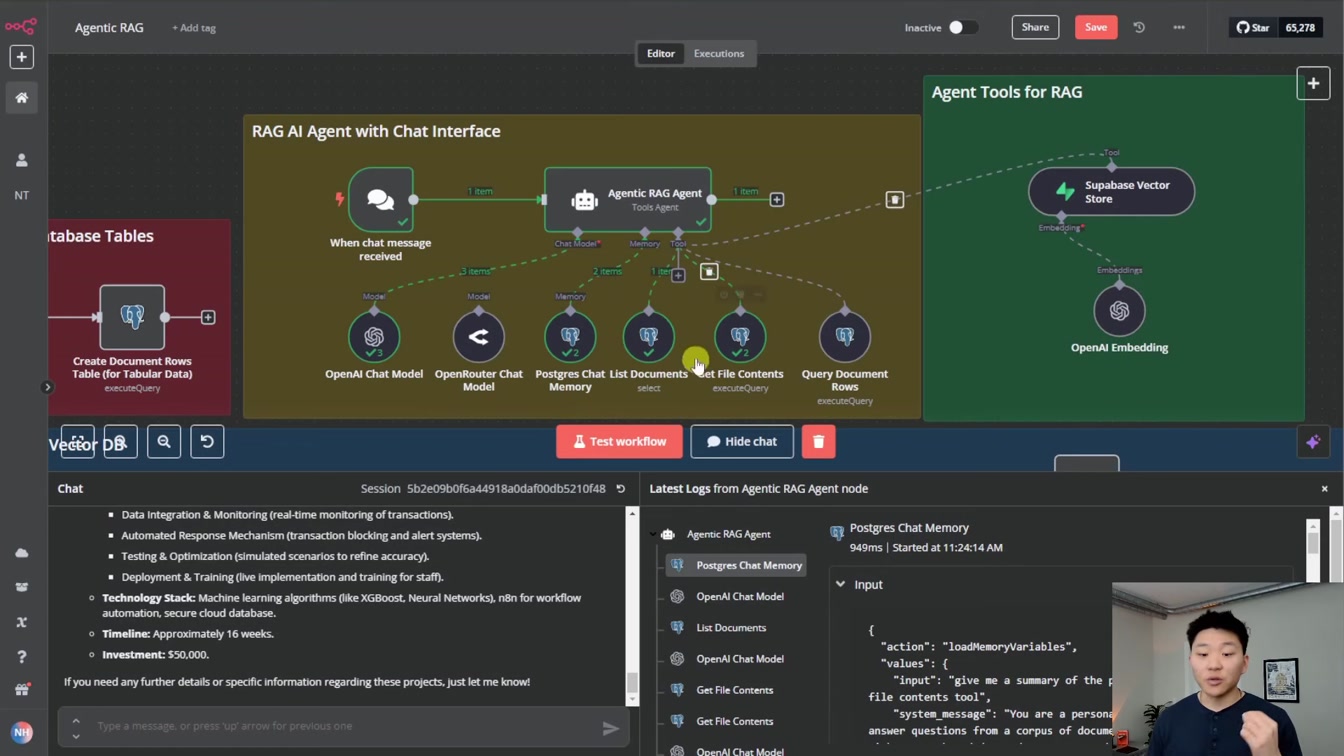The height and width of the screenshot is (756, 1344).
Task: Select the Agentic RAG Agent node
Action: click(628, 200)
